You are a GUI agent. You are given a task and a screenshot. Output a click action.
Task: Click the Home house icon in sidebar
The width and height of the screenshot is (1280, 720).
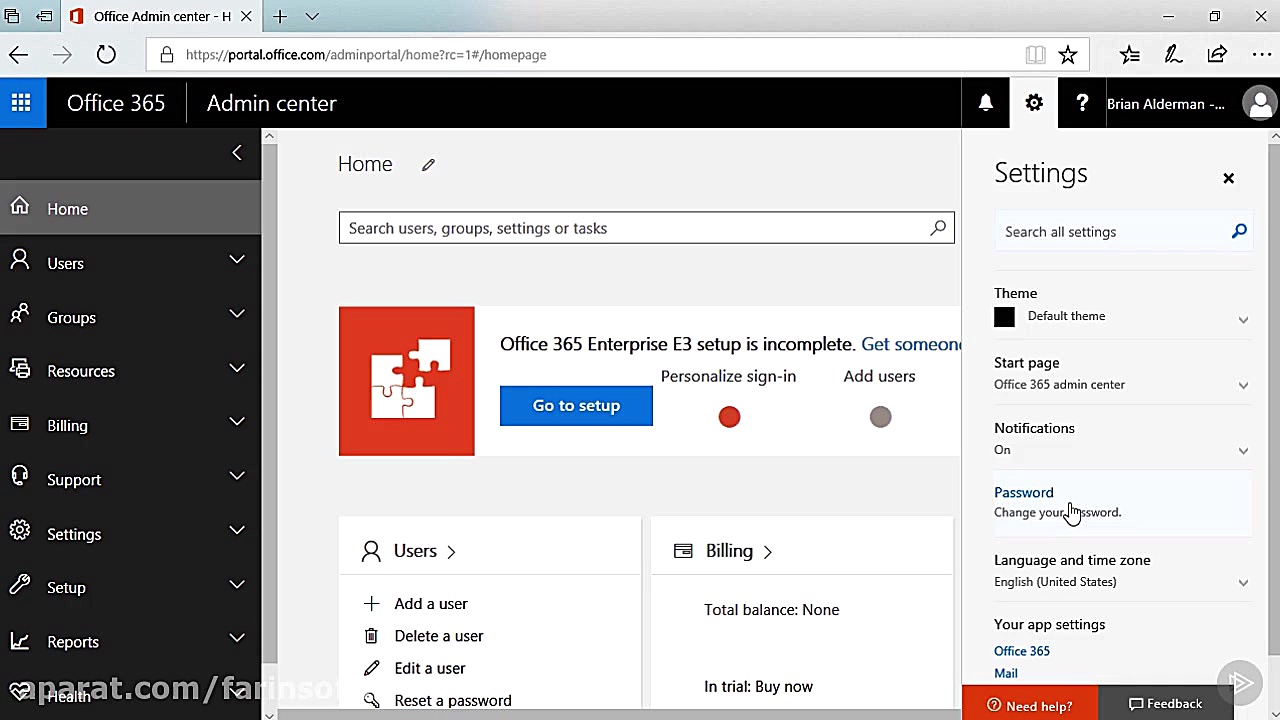click(19, 207)
